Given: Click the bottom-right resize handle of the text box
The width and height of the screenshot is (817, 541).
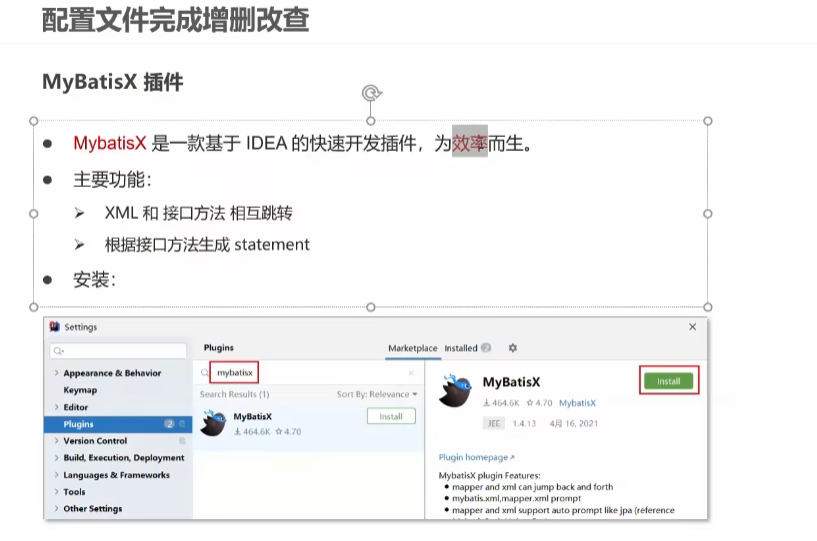Looking at the screenshot, I should click(708, 307).
